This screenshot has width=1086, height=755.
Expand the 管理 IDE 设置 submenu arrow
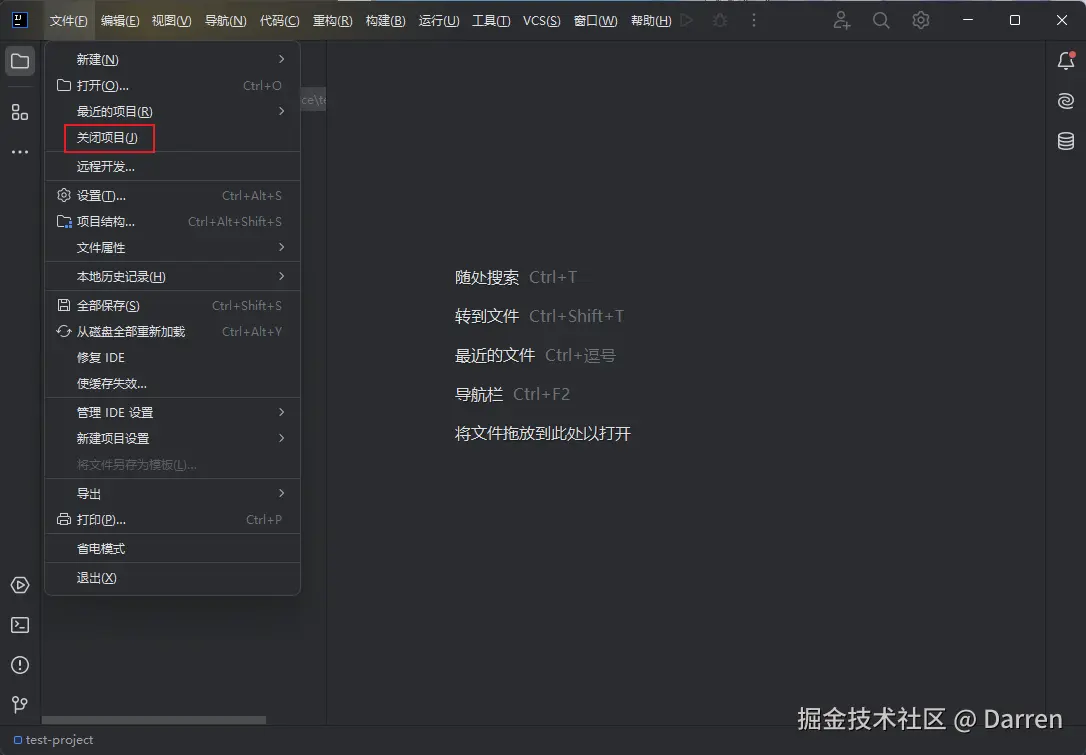pyautogui.click(x=281, y=412)
